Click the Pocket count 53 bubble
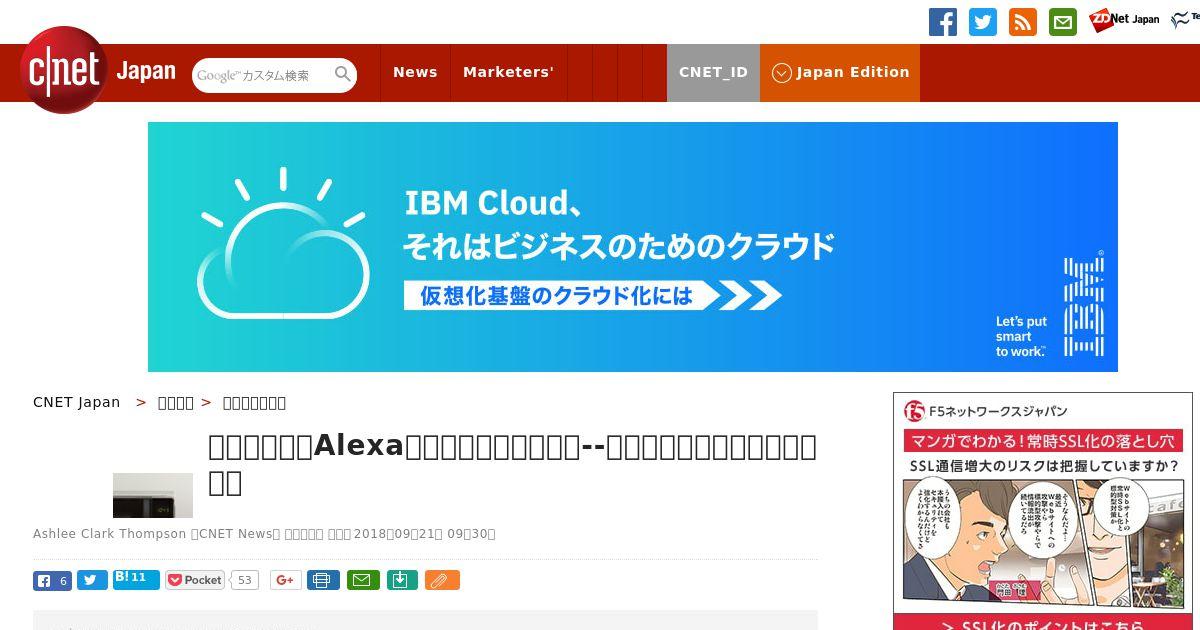1200x630 pixels. coord(245,580)
